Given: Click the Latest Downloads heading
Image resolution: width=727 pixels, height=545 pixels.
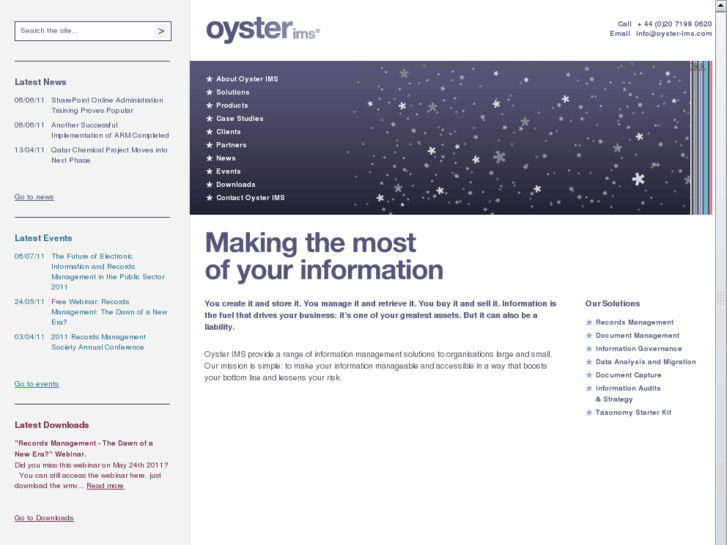Looking at the screenshot, I should pyautogui.click(x=51, y=425).
